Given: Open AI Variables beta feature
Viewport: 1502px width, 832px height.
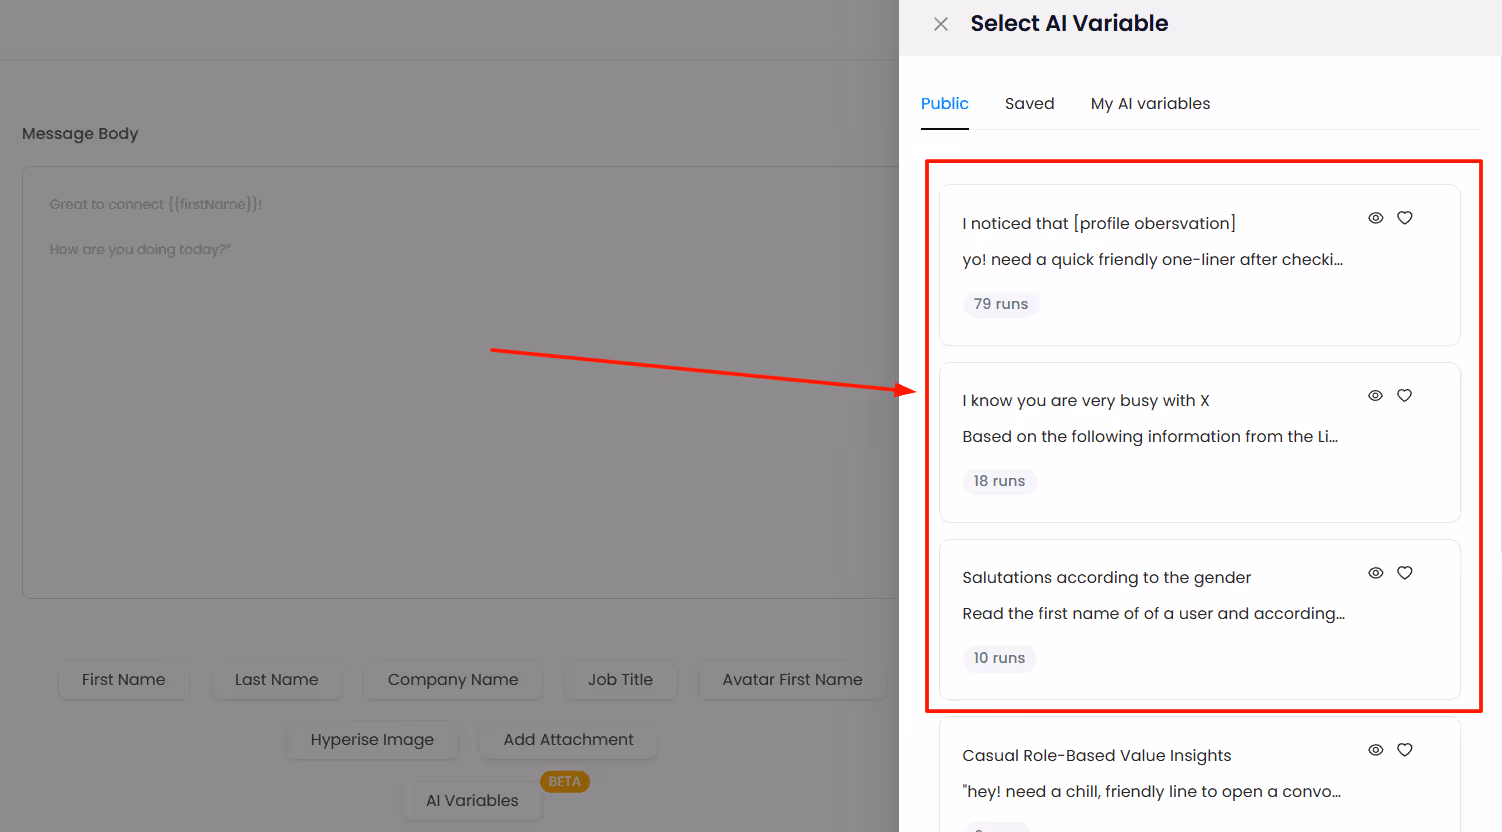Looking at the screenshot, I should click(x=471, y=800).
